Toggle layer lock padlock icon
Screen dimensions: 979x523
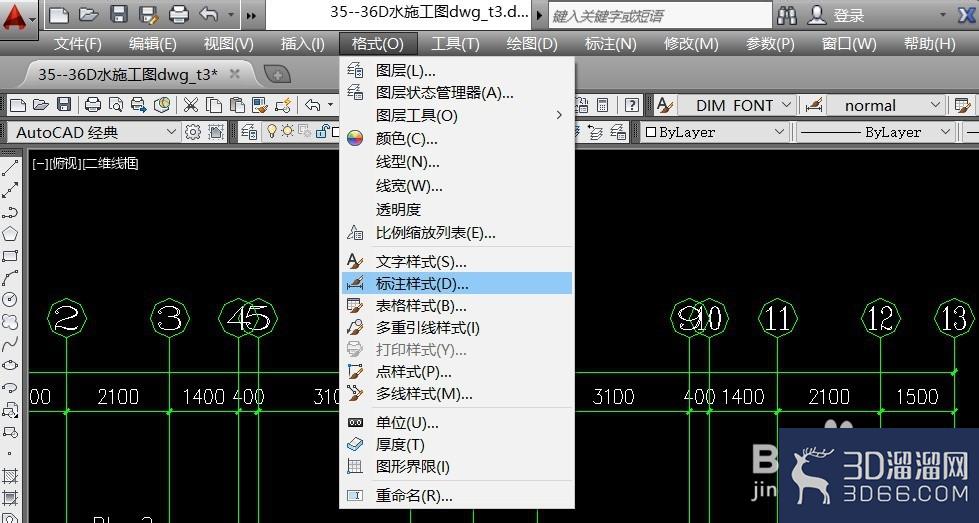(323, 132)
